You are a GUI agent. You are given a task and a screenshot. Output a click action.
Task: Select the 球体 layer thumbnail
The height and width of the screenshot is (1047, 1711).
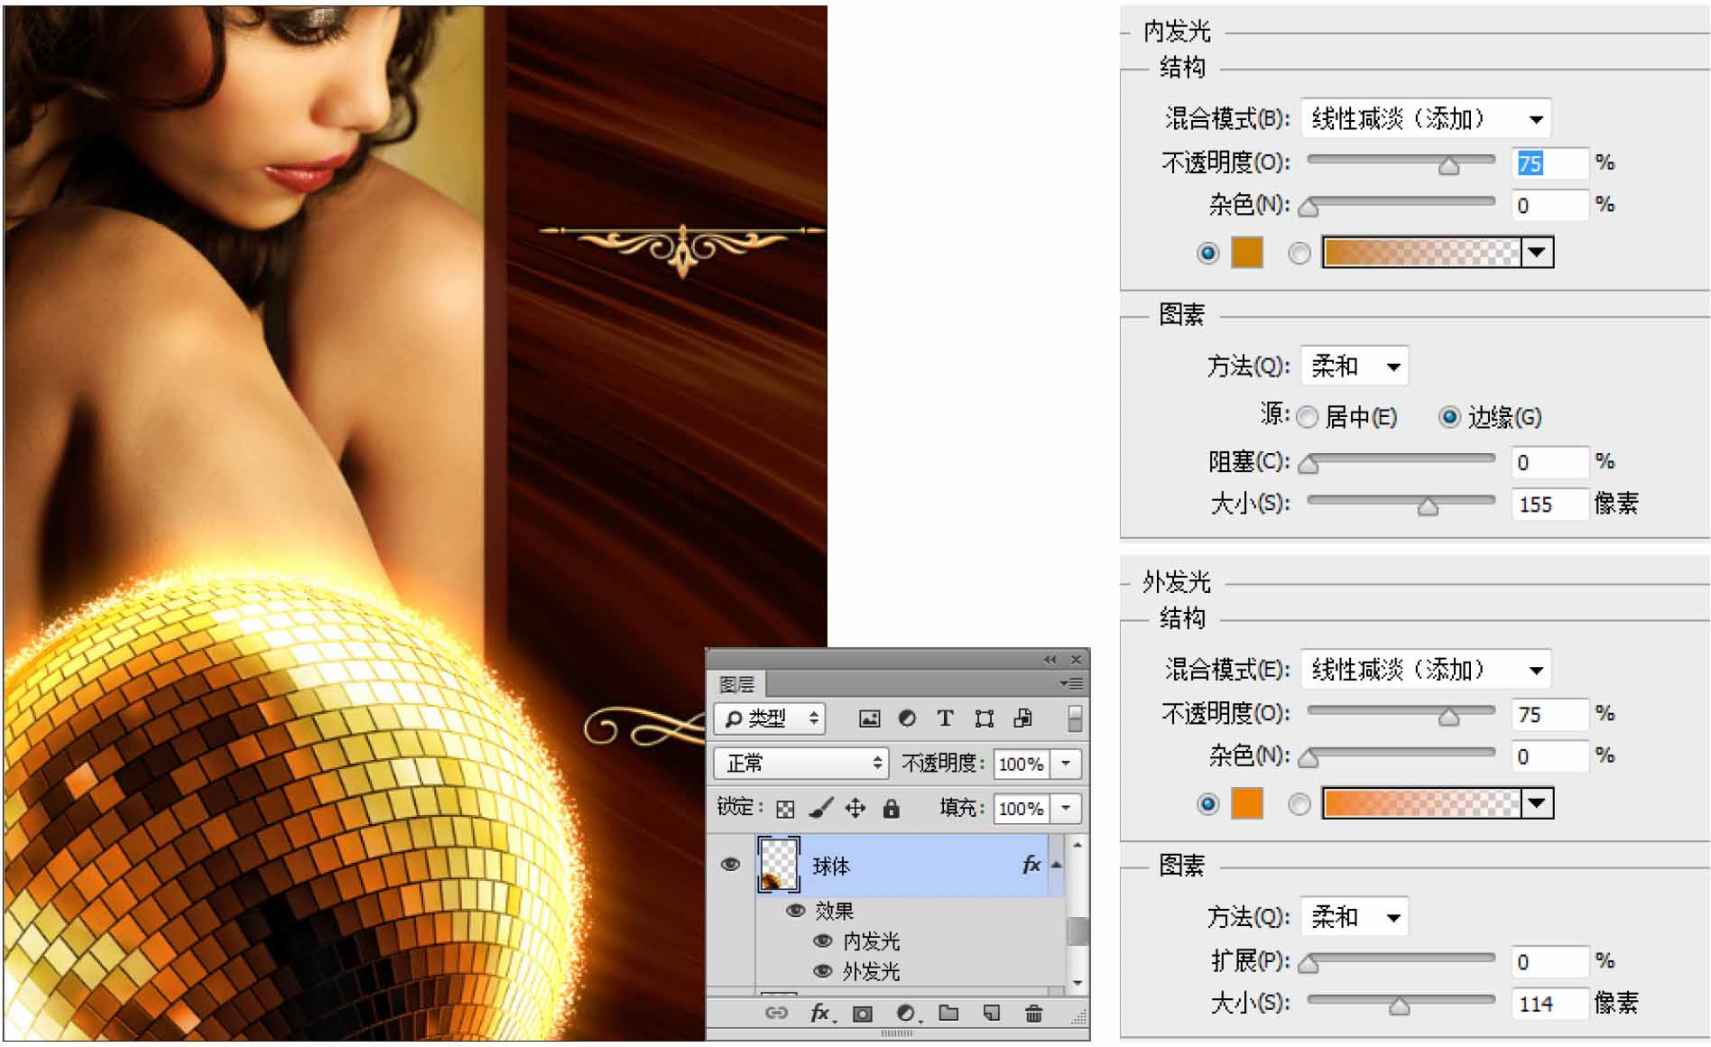point(778,864)
